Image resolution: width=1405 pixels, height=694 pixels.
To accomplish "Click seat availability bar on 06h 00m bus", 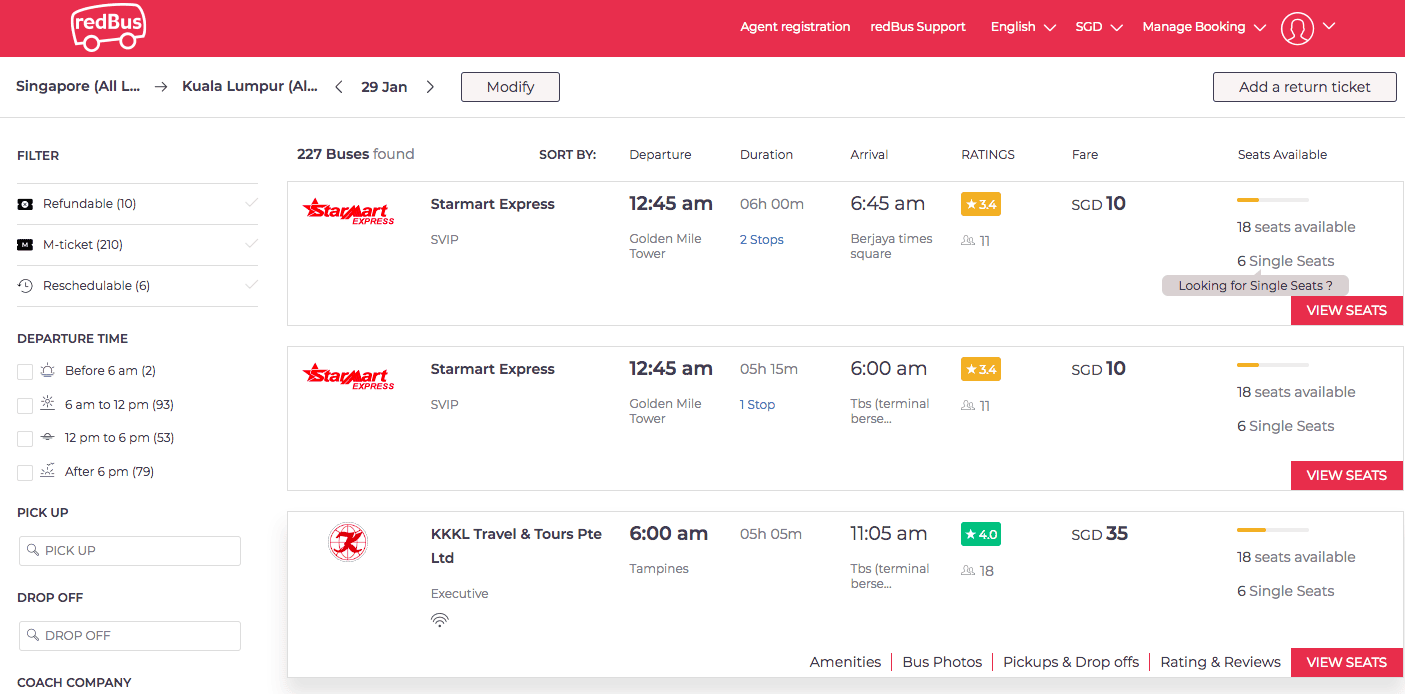I will pos(1273,200).
